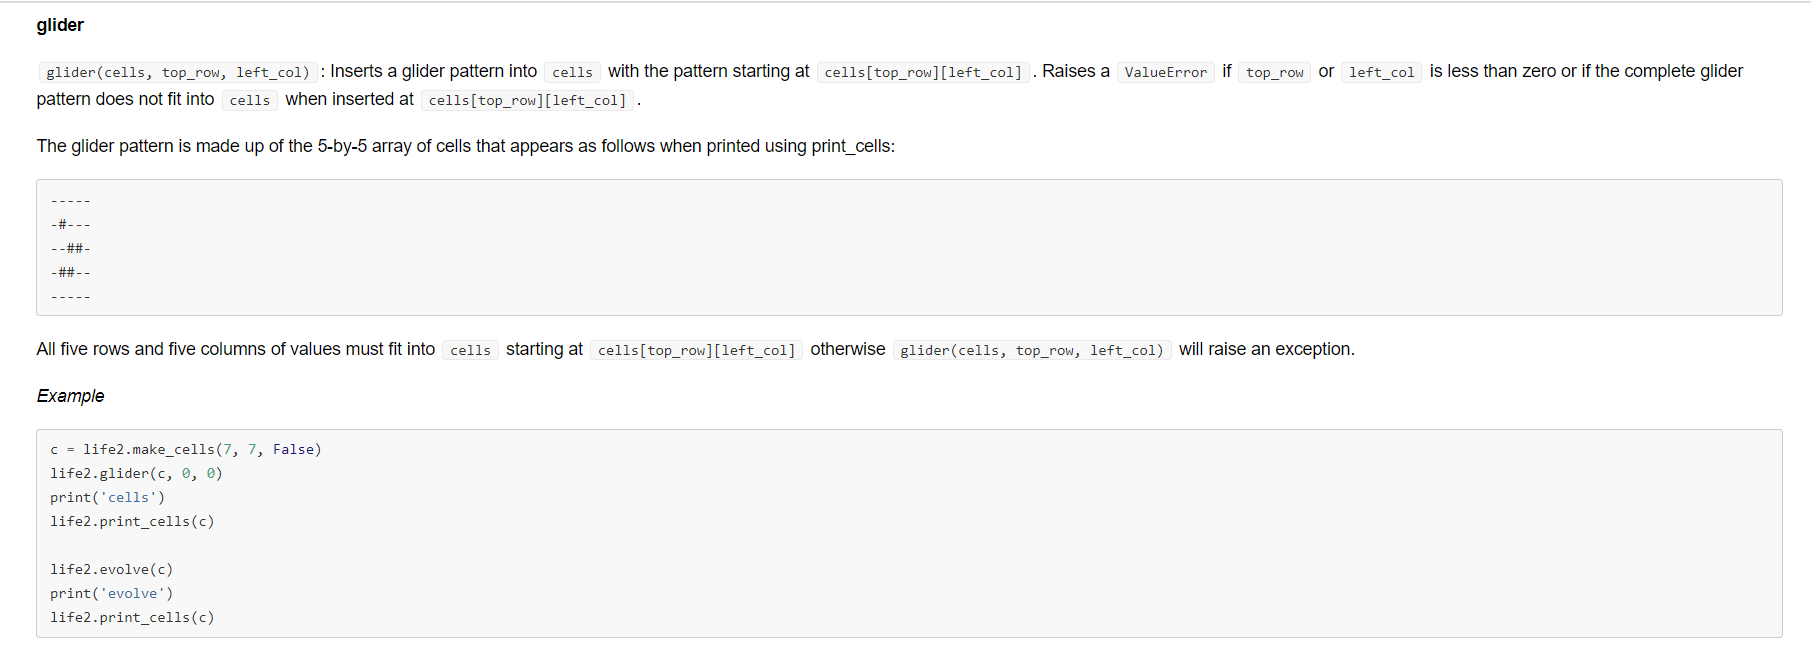Click the print('cells') code line
The image size is (1811, 649).
tap(108, 498)
